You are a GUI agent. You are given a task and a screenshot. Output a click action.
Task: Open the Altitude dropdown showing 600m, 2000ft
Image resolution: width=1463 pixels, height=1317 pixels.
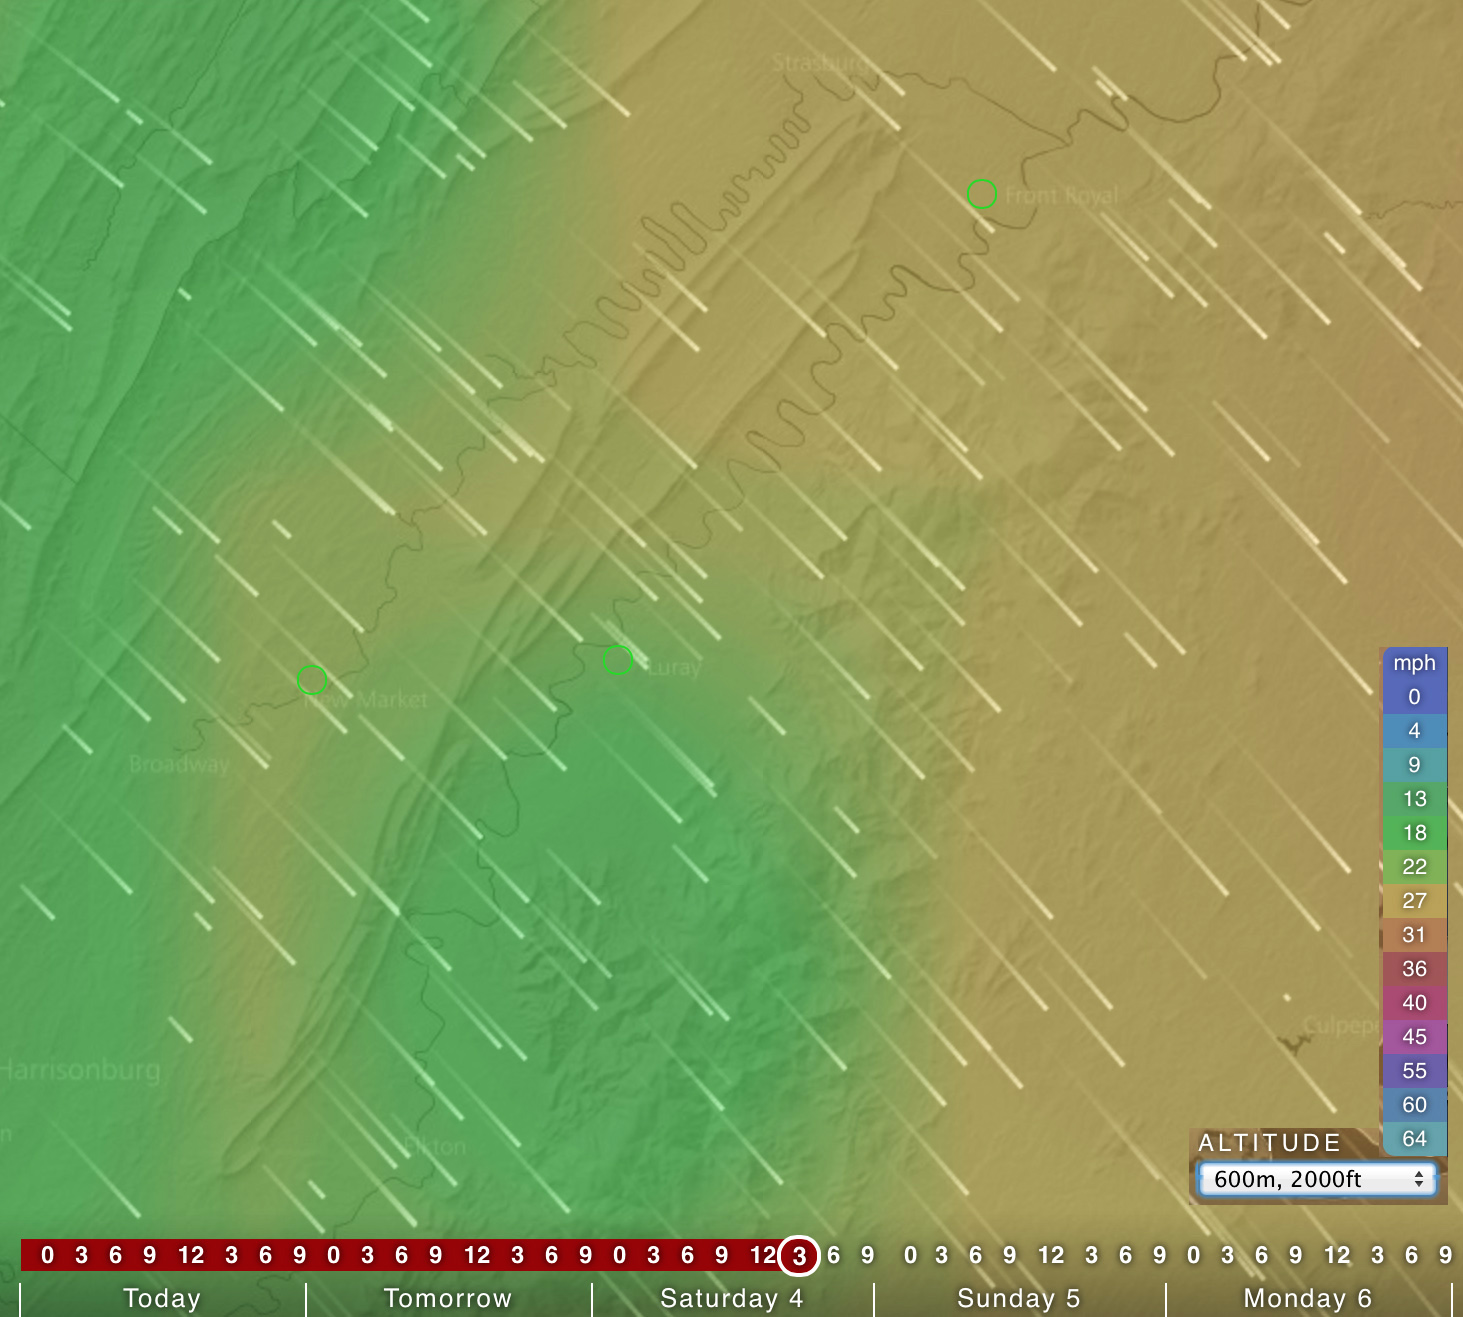(1316, 1179)
